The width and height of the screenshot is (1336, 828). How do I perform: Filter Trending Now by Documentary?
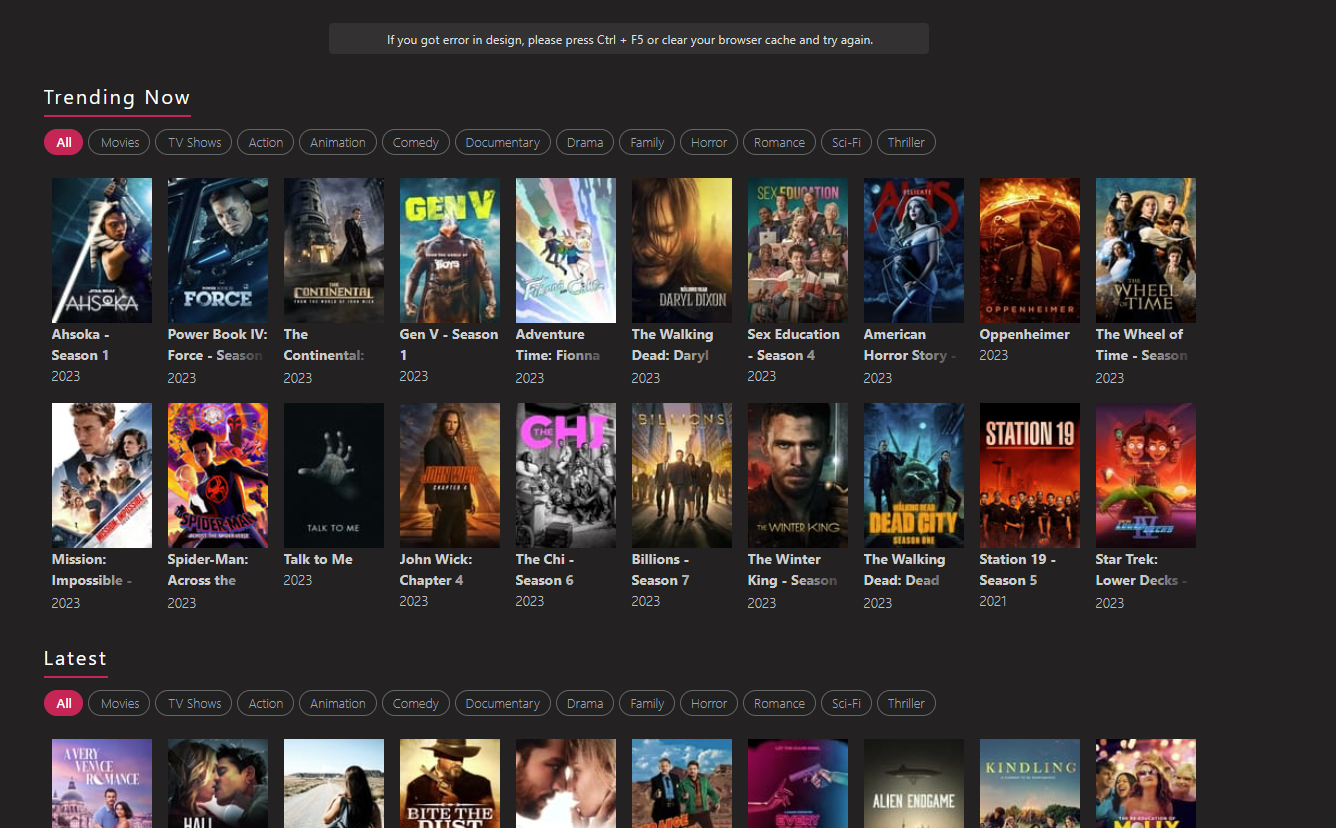[503, 142]
